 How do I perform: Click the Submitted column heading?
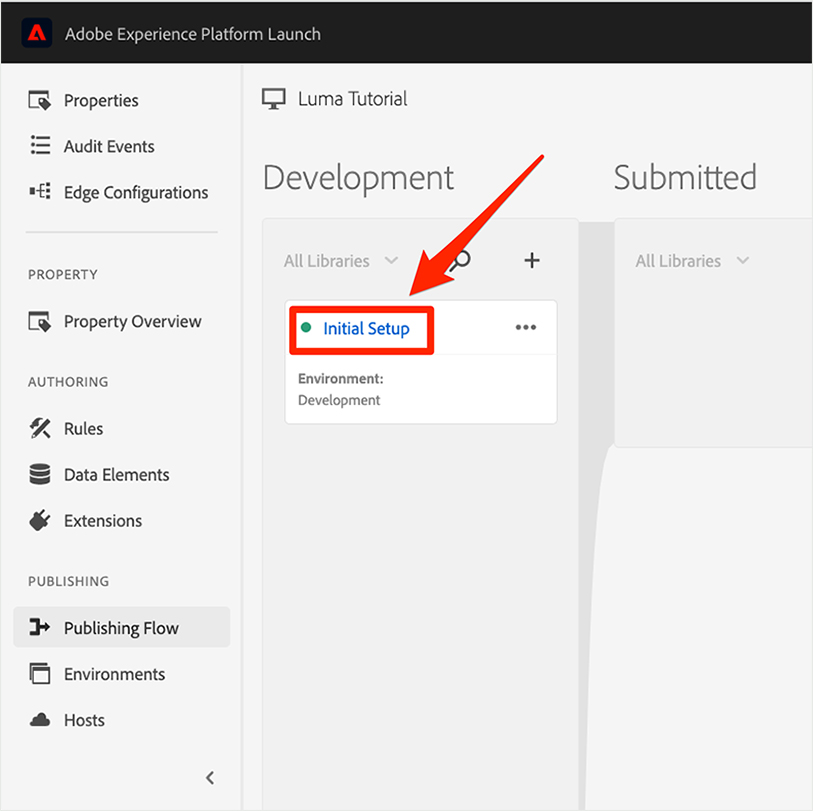pyautogui.click(x=685, y=177)
